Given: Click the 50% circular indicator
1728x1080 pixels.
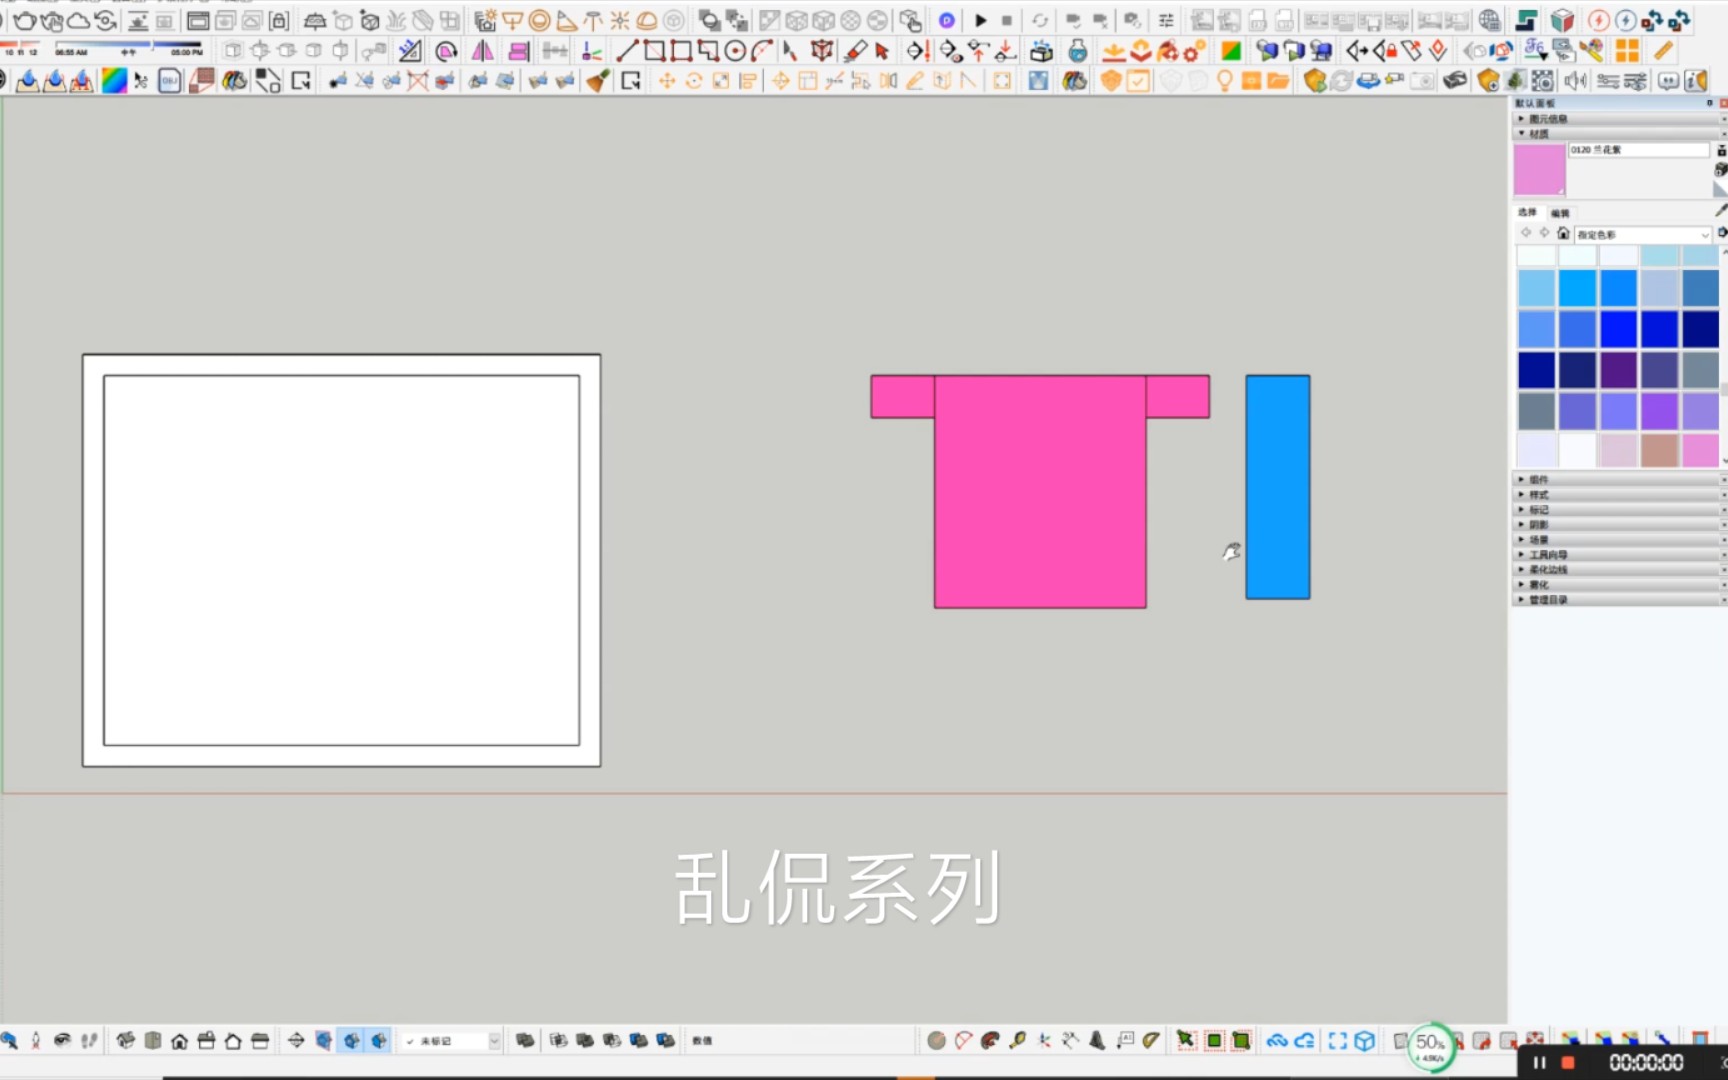Looking at the screenshot, I should [1431, 1046].
